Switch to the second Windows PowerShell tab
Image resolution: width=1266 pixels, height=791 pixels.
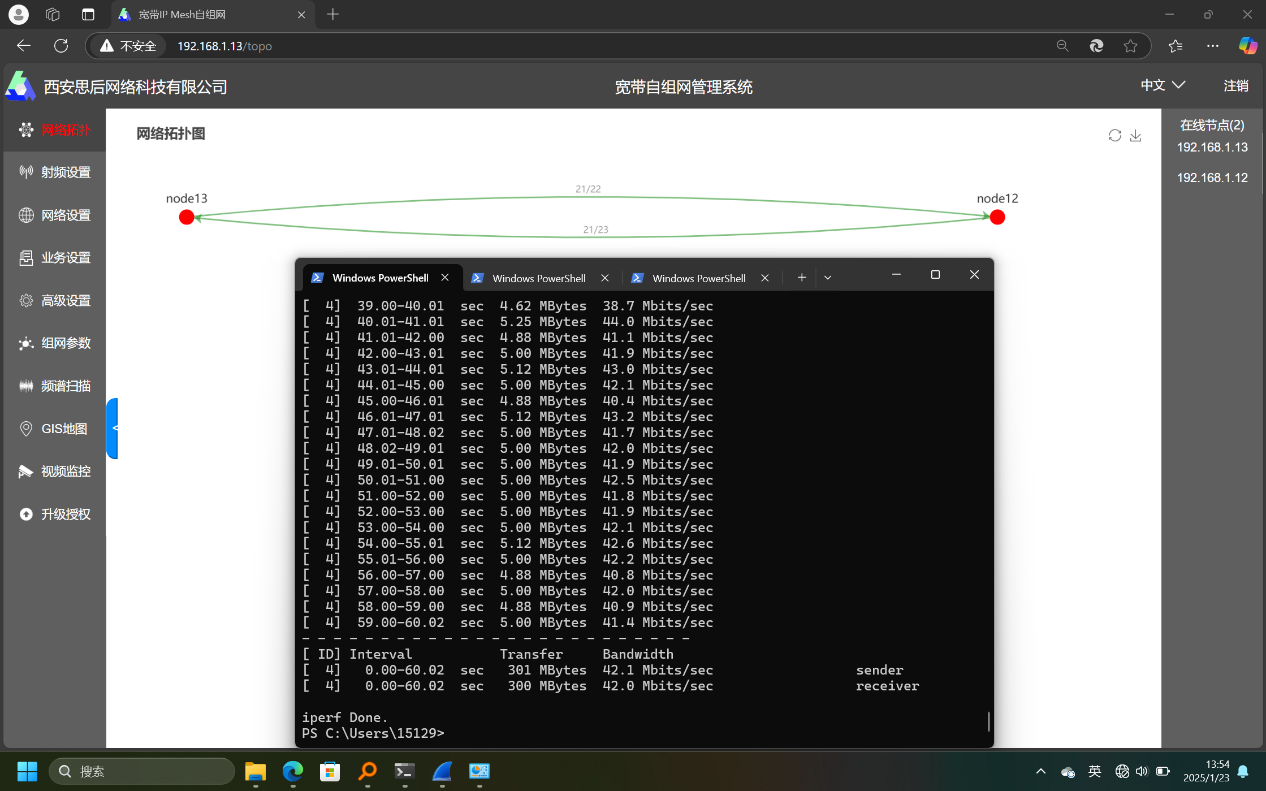[539, 278]
